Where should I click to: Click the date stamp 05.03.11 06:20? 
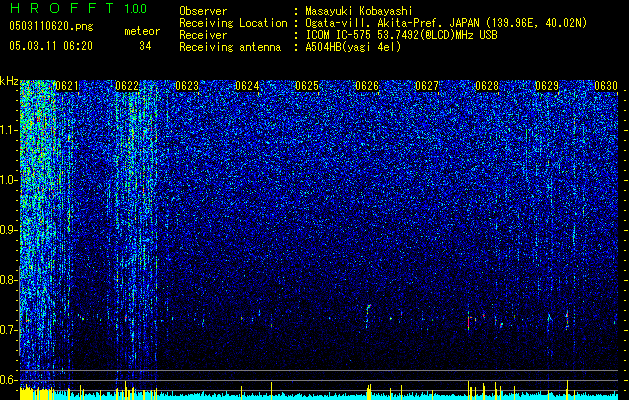tap(51, 45)
